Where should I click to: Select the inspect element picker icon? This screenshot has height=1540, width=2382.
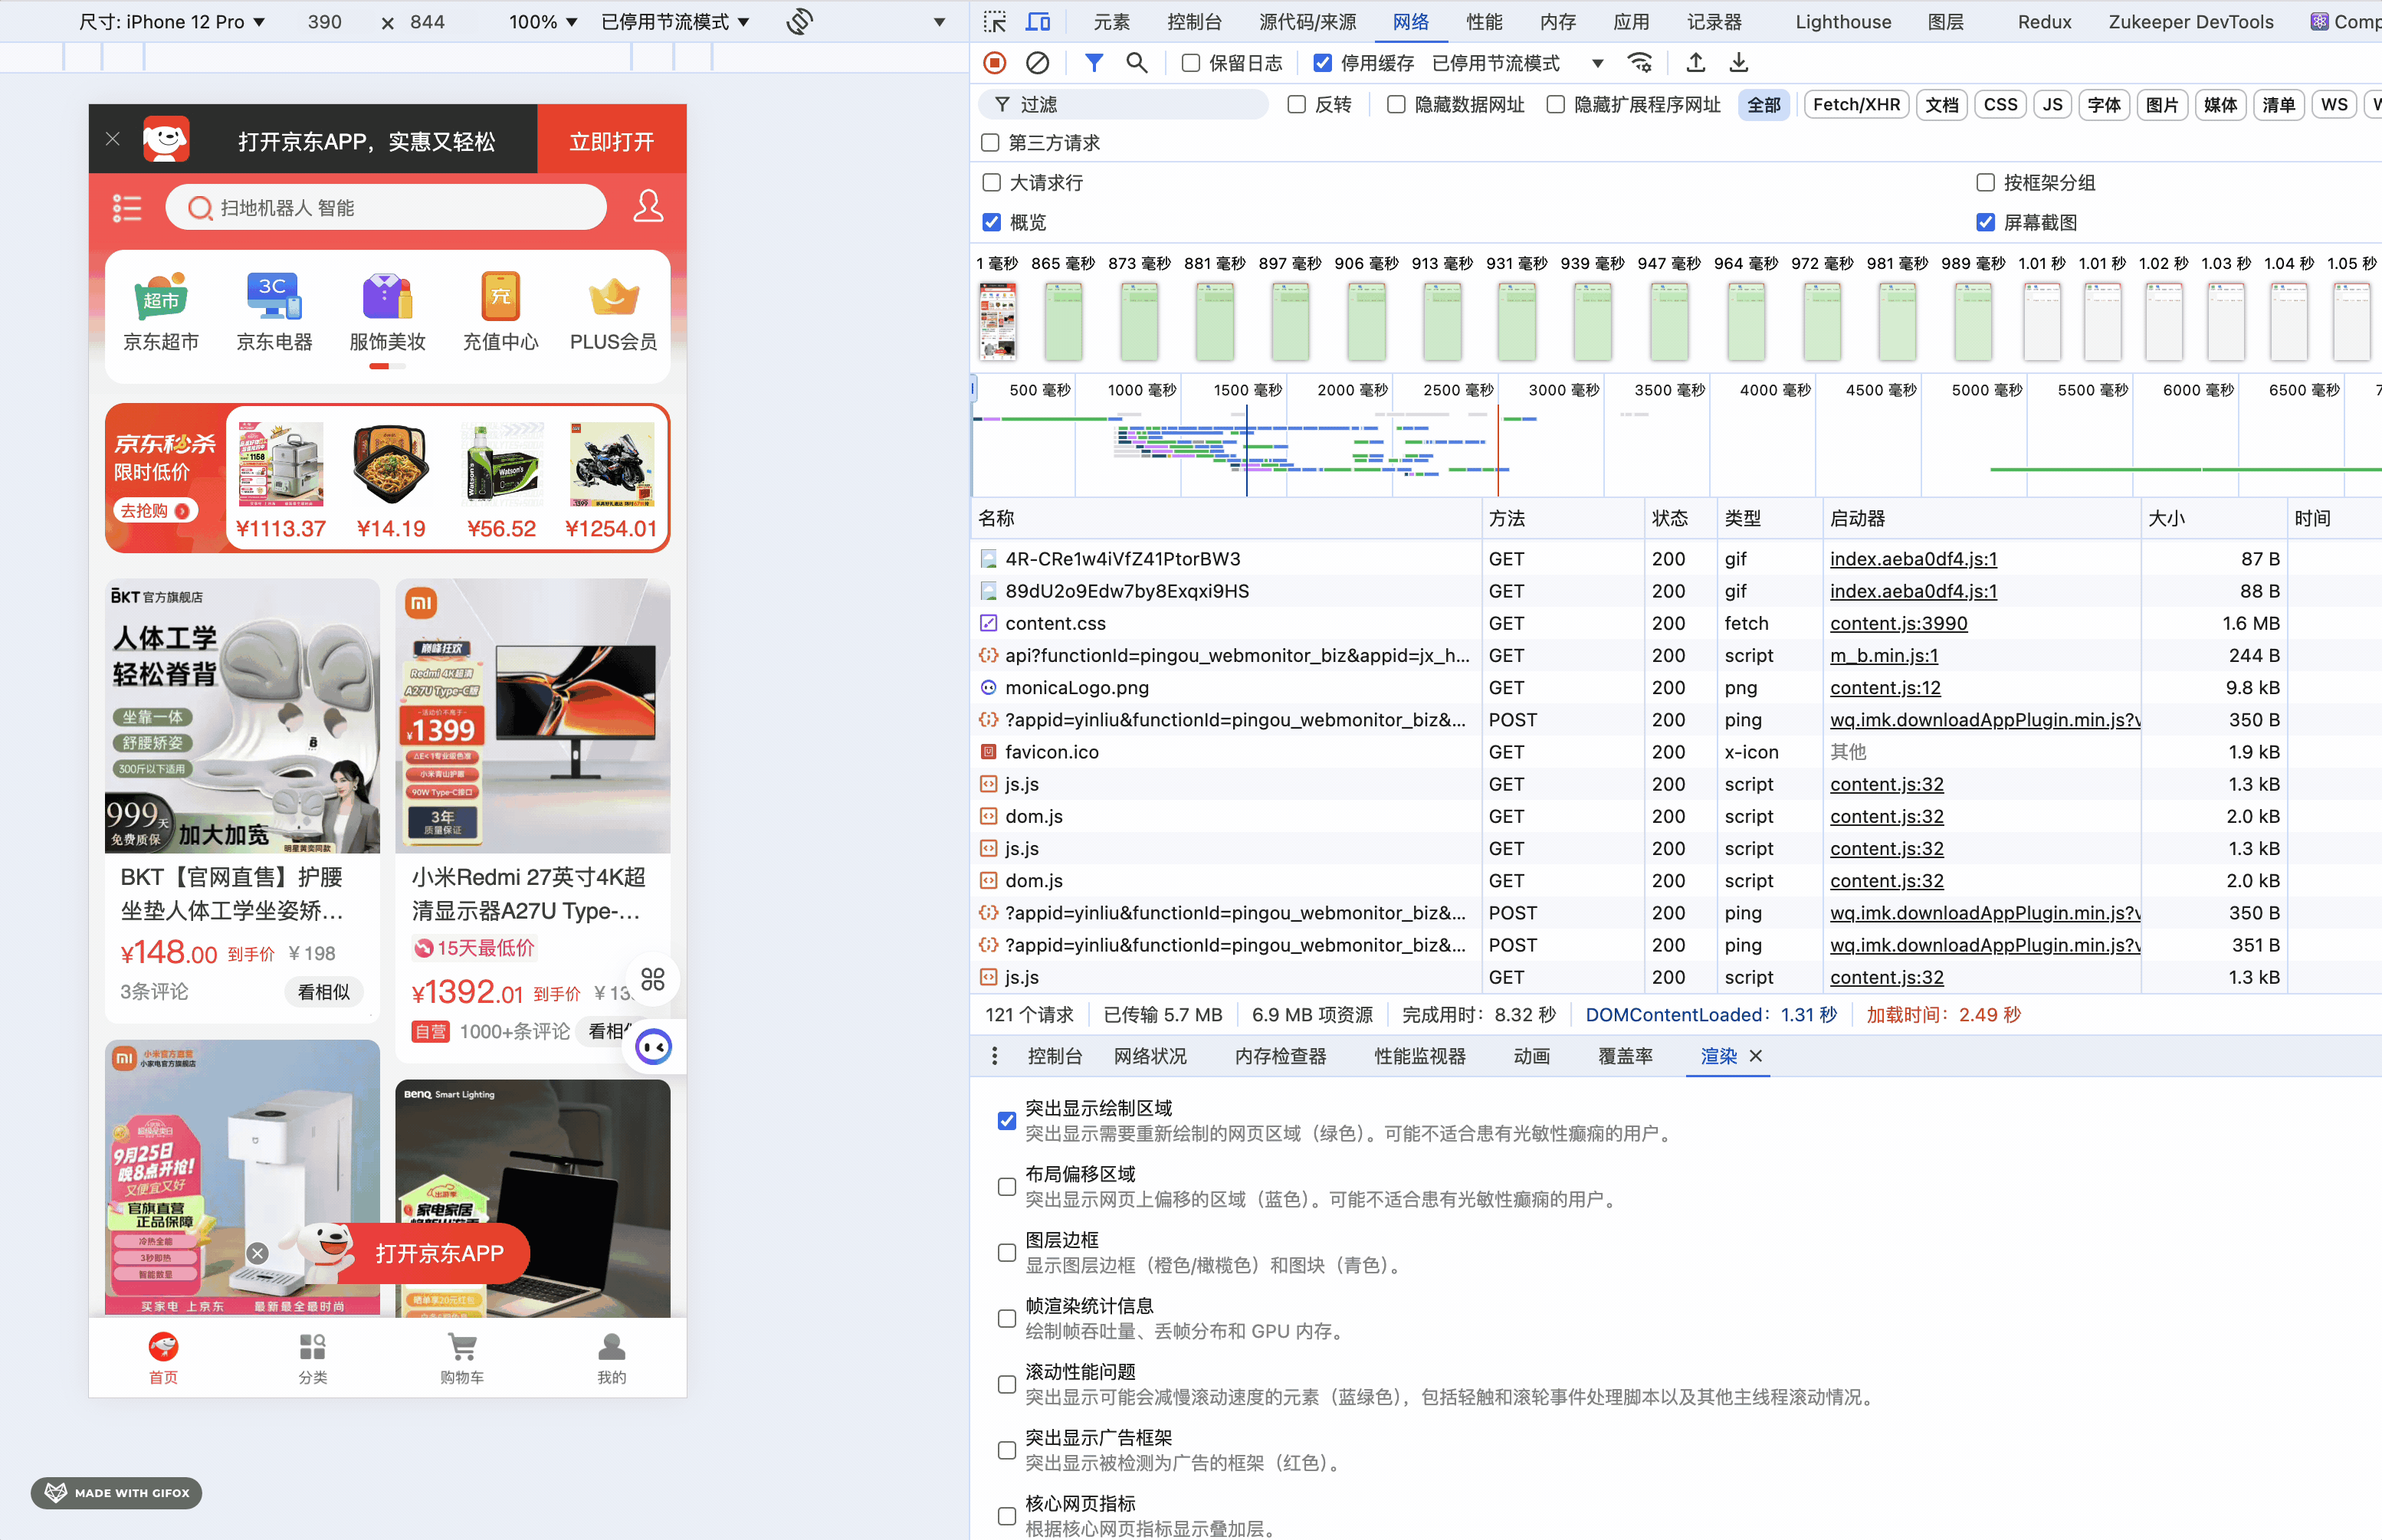pyautogui.click(x=994, y=22)
